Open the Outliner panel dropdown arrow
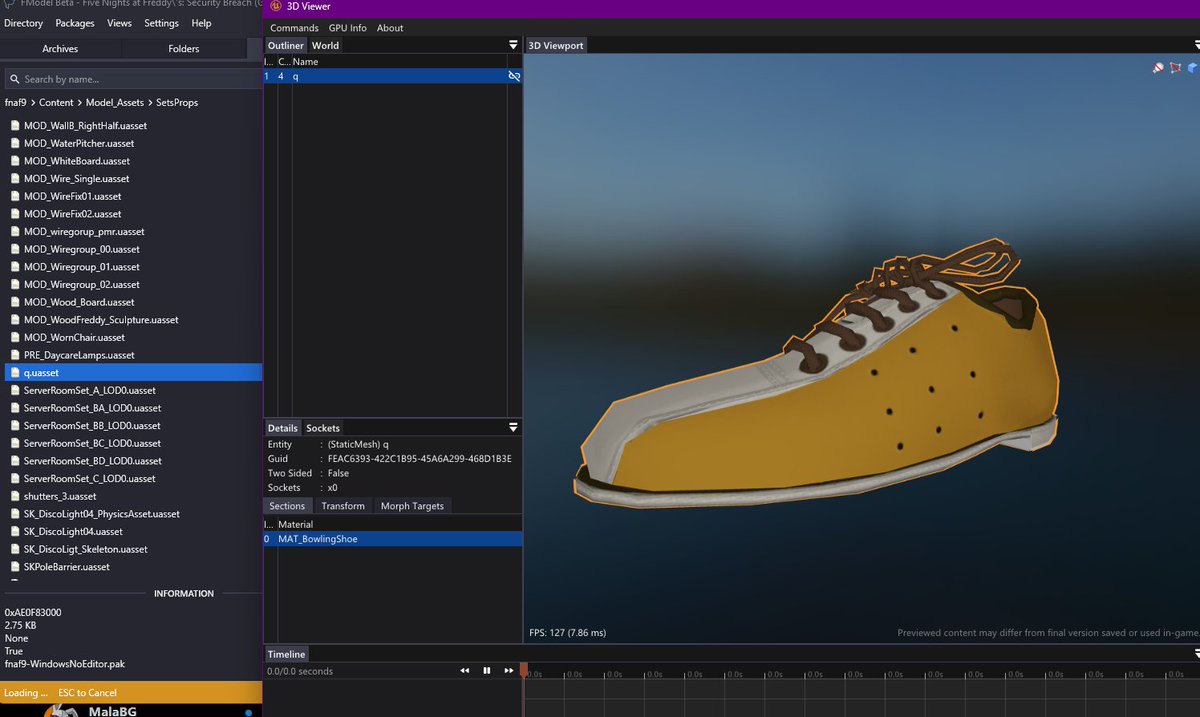 point(513,45)
